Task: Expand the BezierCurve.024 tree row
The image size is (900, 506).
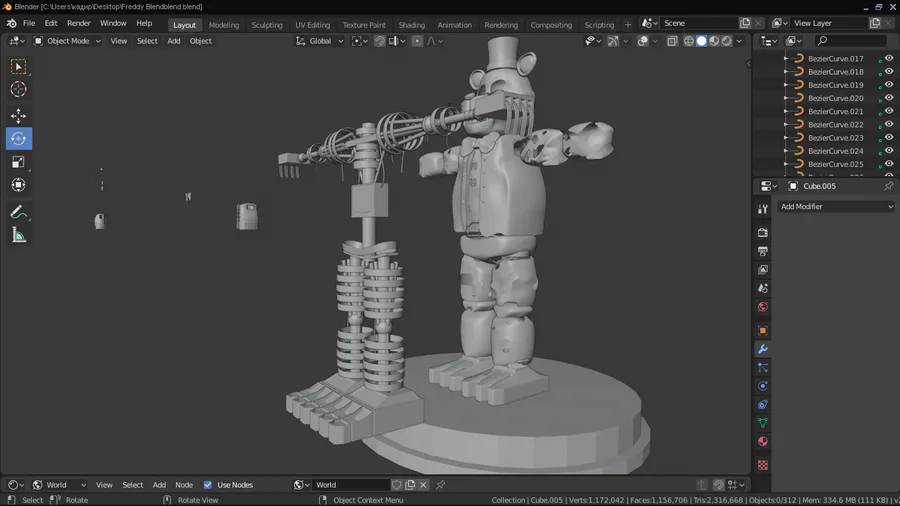Action: (x=786, y=151)
